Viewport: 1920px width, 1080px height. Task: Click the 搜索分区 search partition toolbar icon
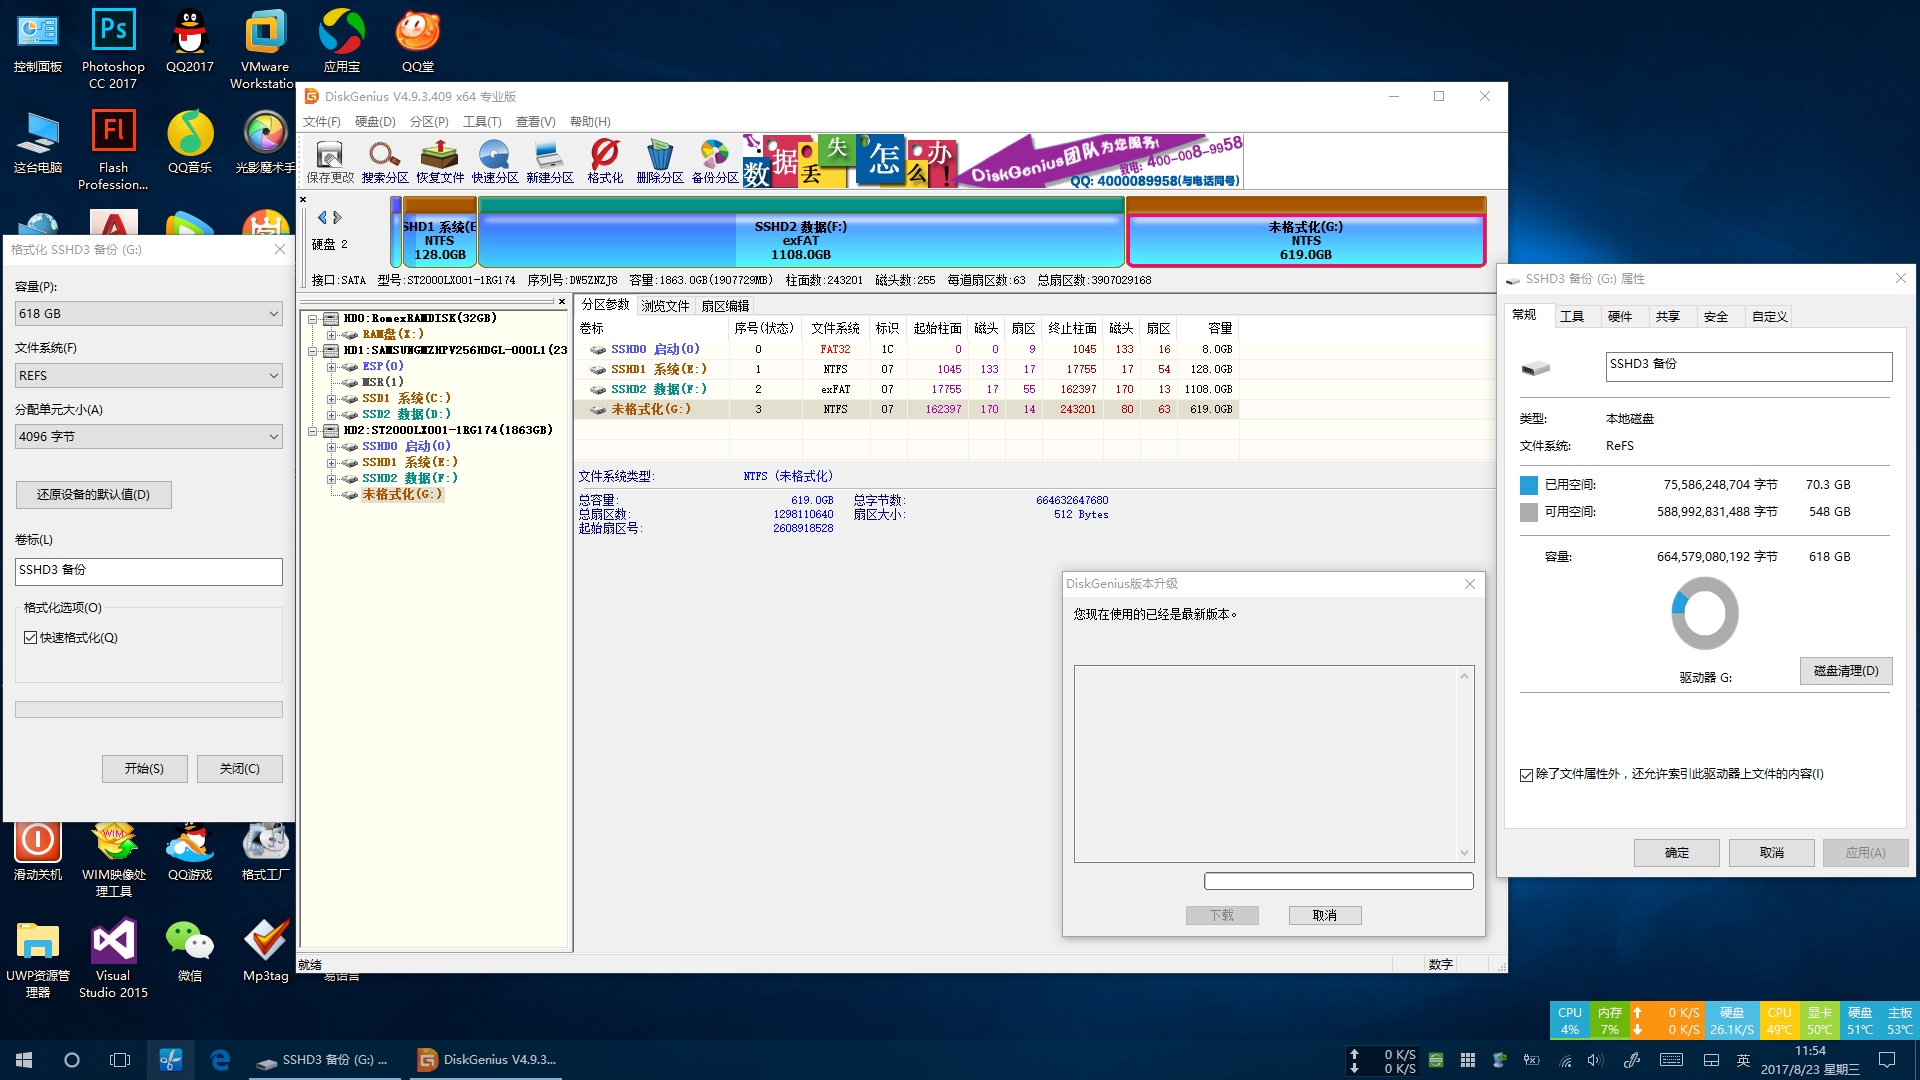[x=385, y=161]
